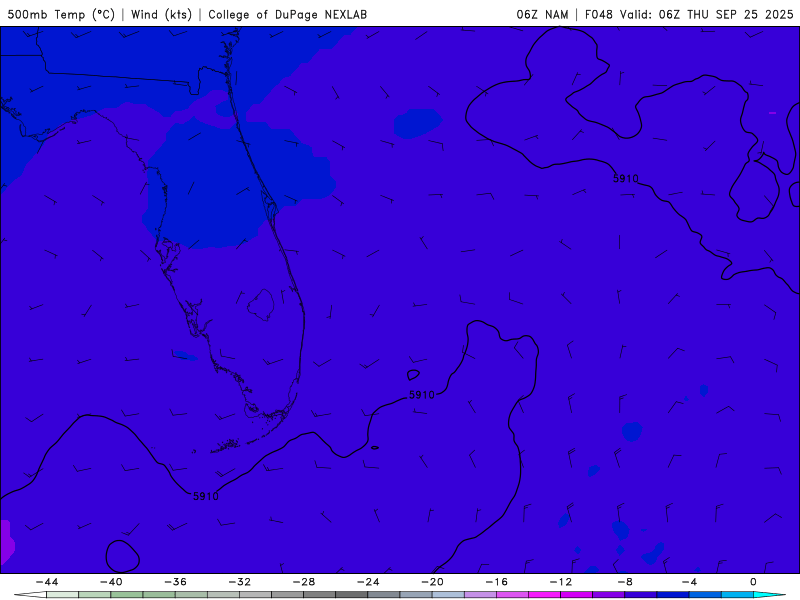Click the 'F048 Valid: 06Z THU SEP 25 2025' text

(689, 14)
